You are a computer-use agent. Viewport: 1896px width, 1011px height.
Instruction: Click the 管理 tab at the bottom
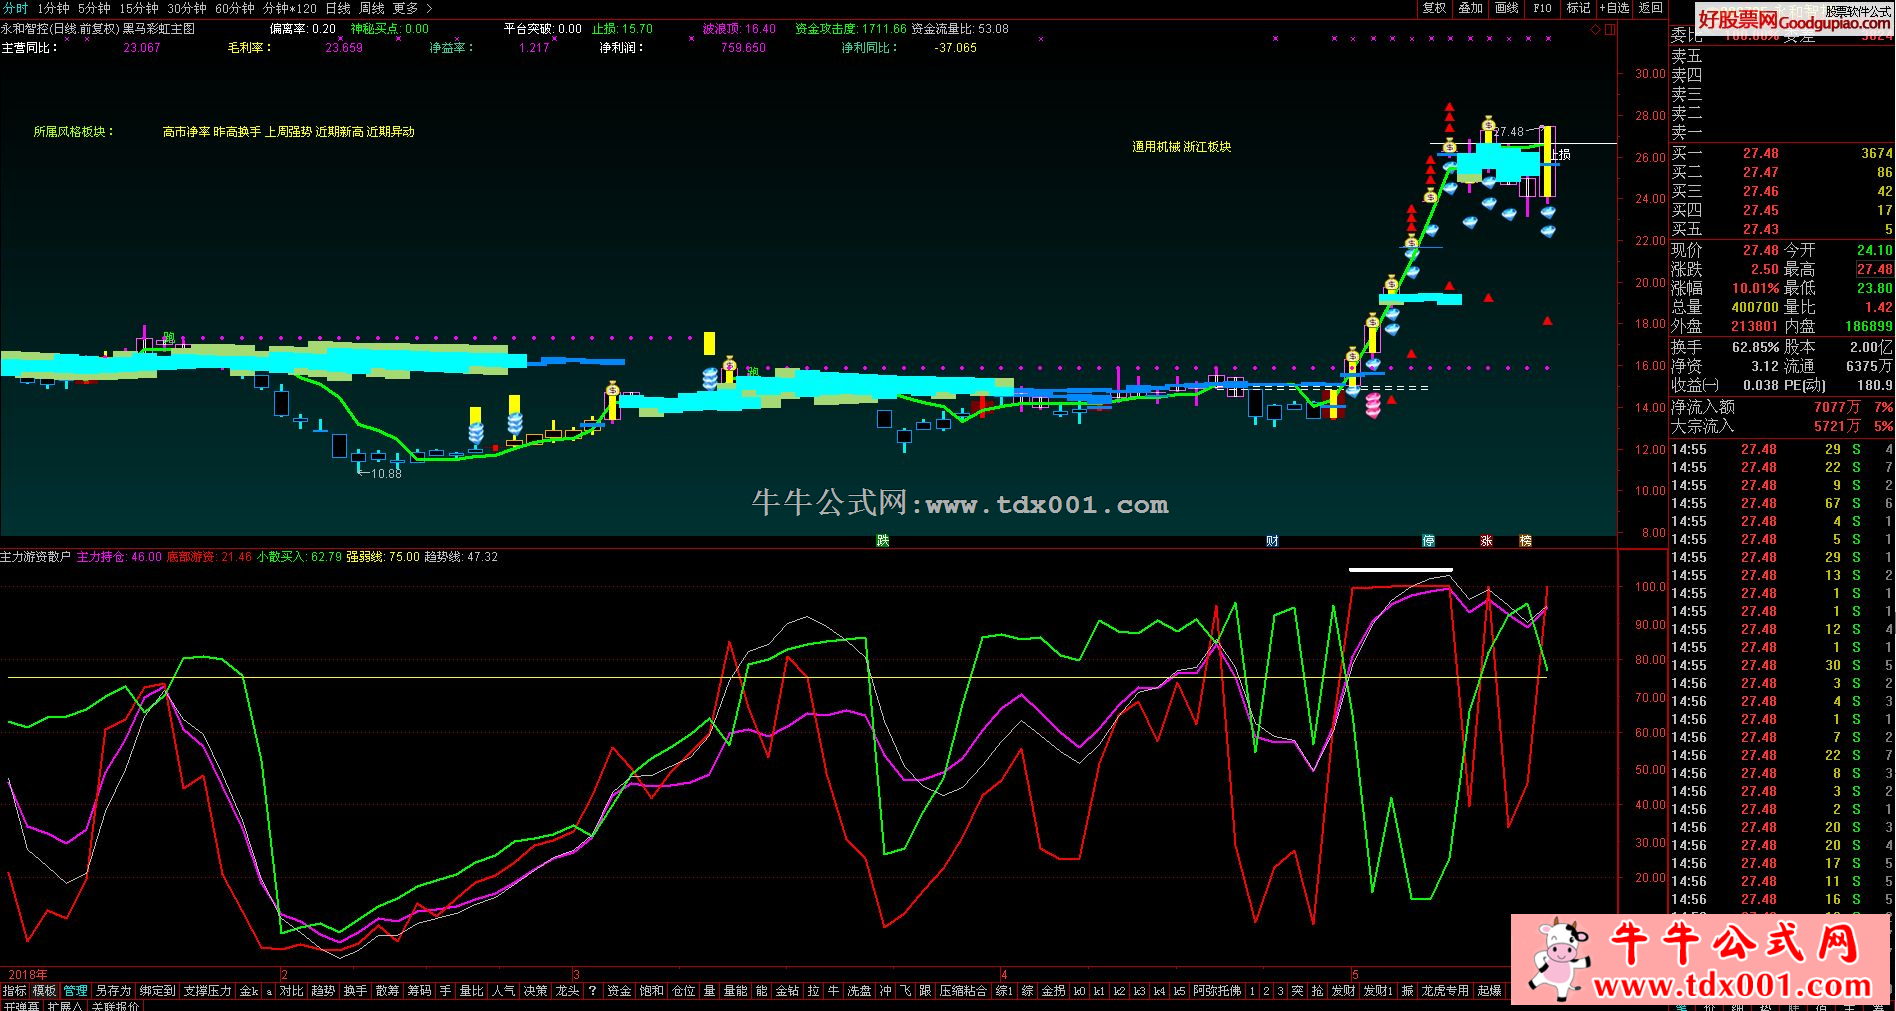pos(76,991)
